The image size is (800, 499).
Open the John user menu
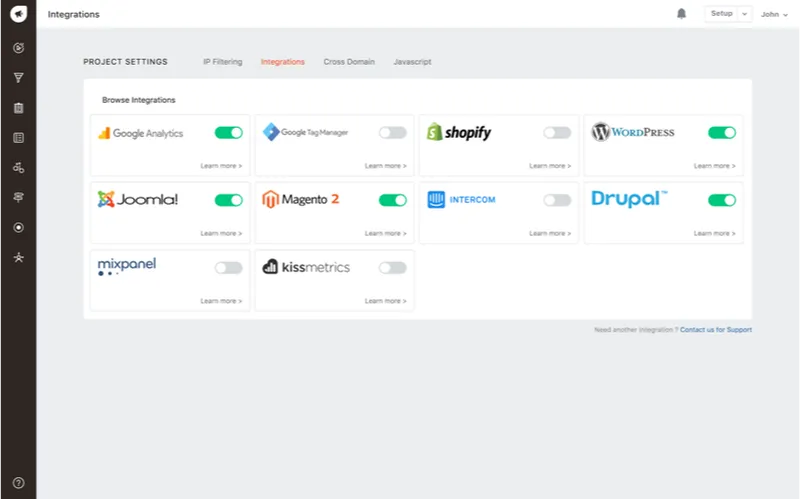[x=774, y=14]
